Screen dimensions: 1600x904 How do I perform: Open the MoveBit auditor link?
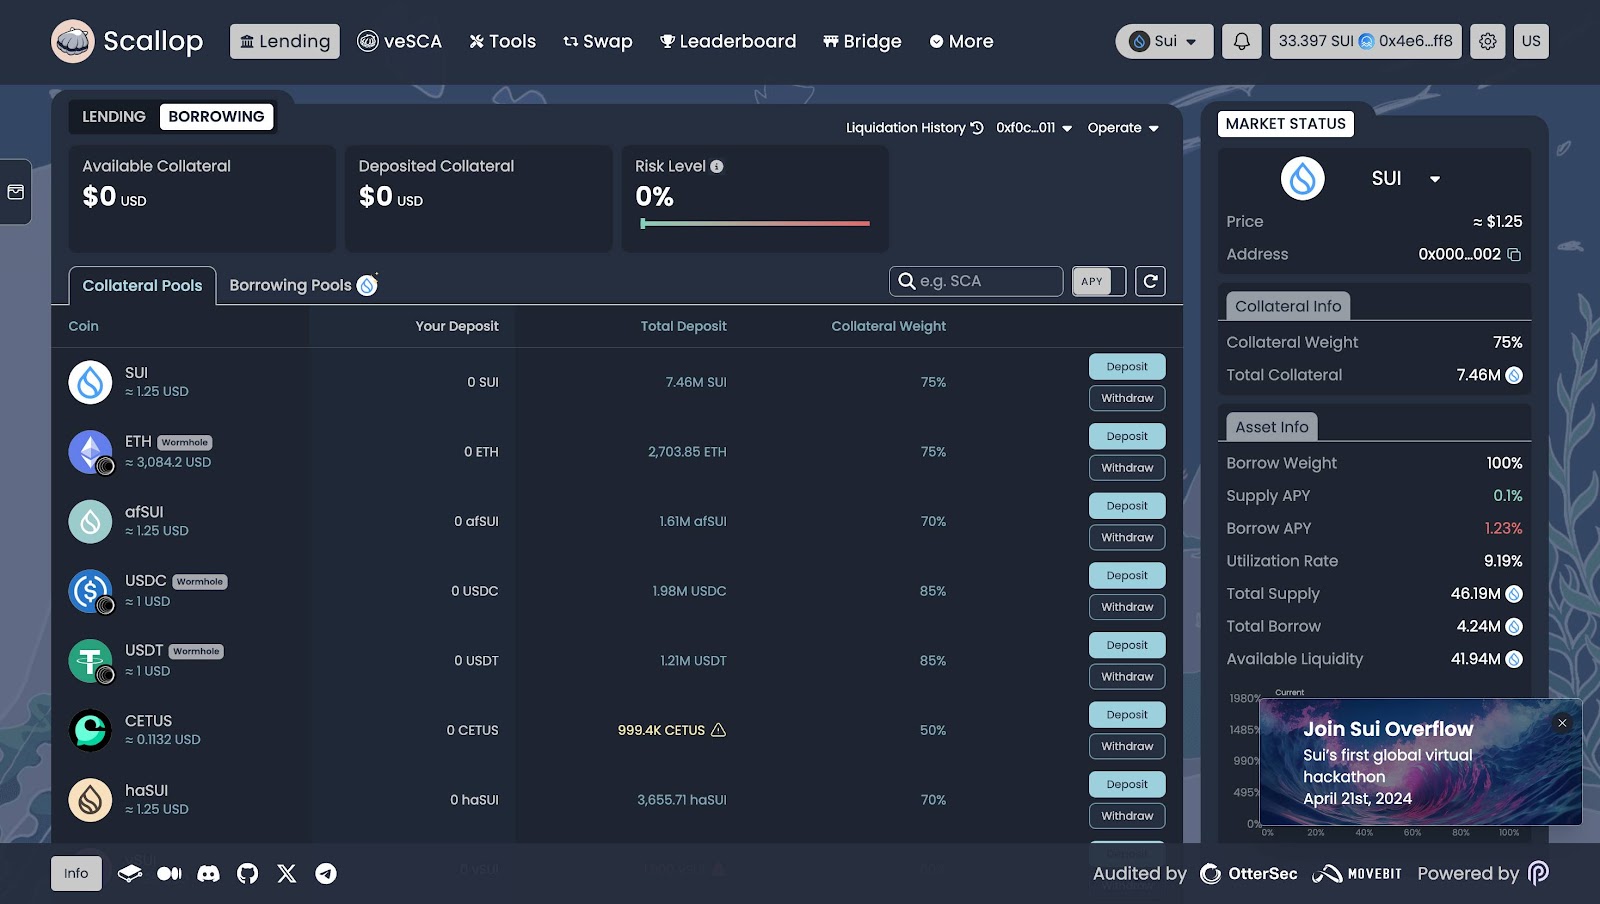[x=1357, y=873]
